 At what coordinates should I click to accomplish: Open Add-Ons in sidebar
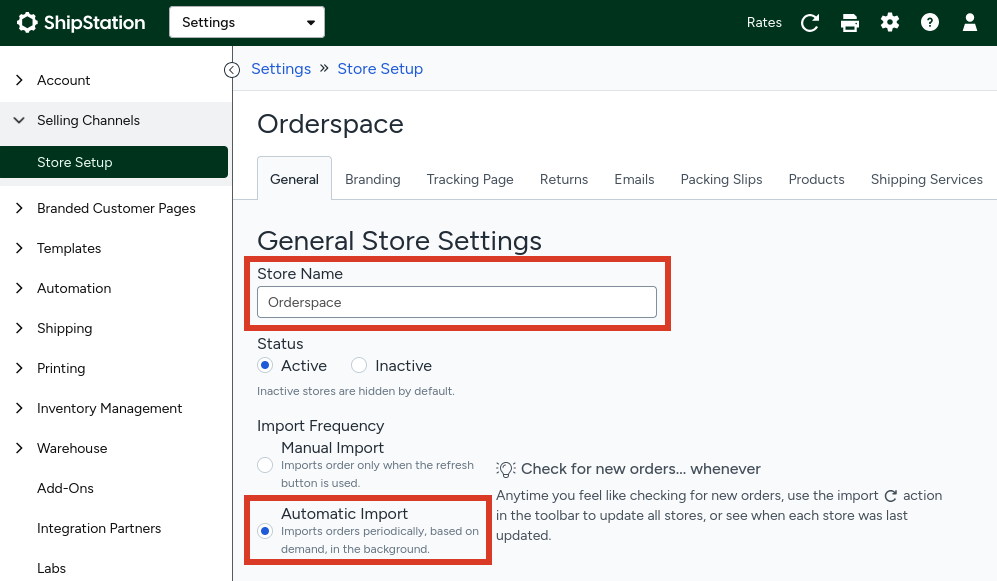[65, 488]
